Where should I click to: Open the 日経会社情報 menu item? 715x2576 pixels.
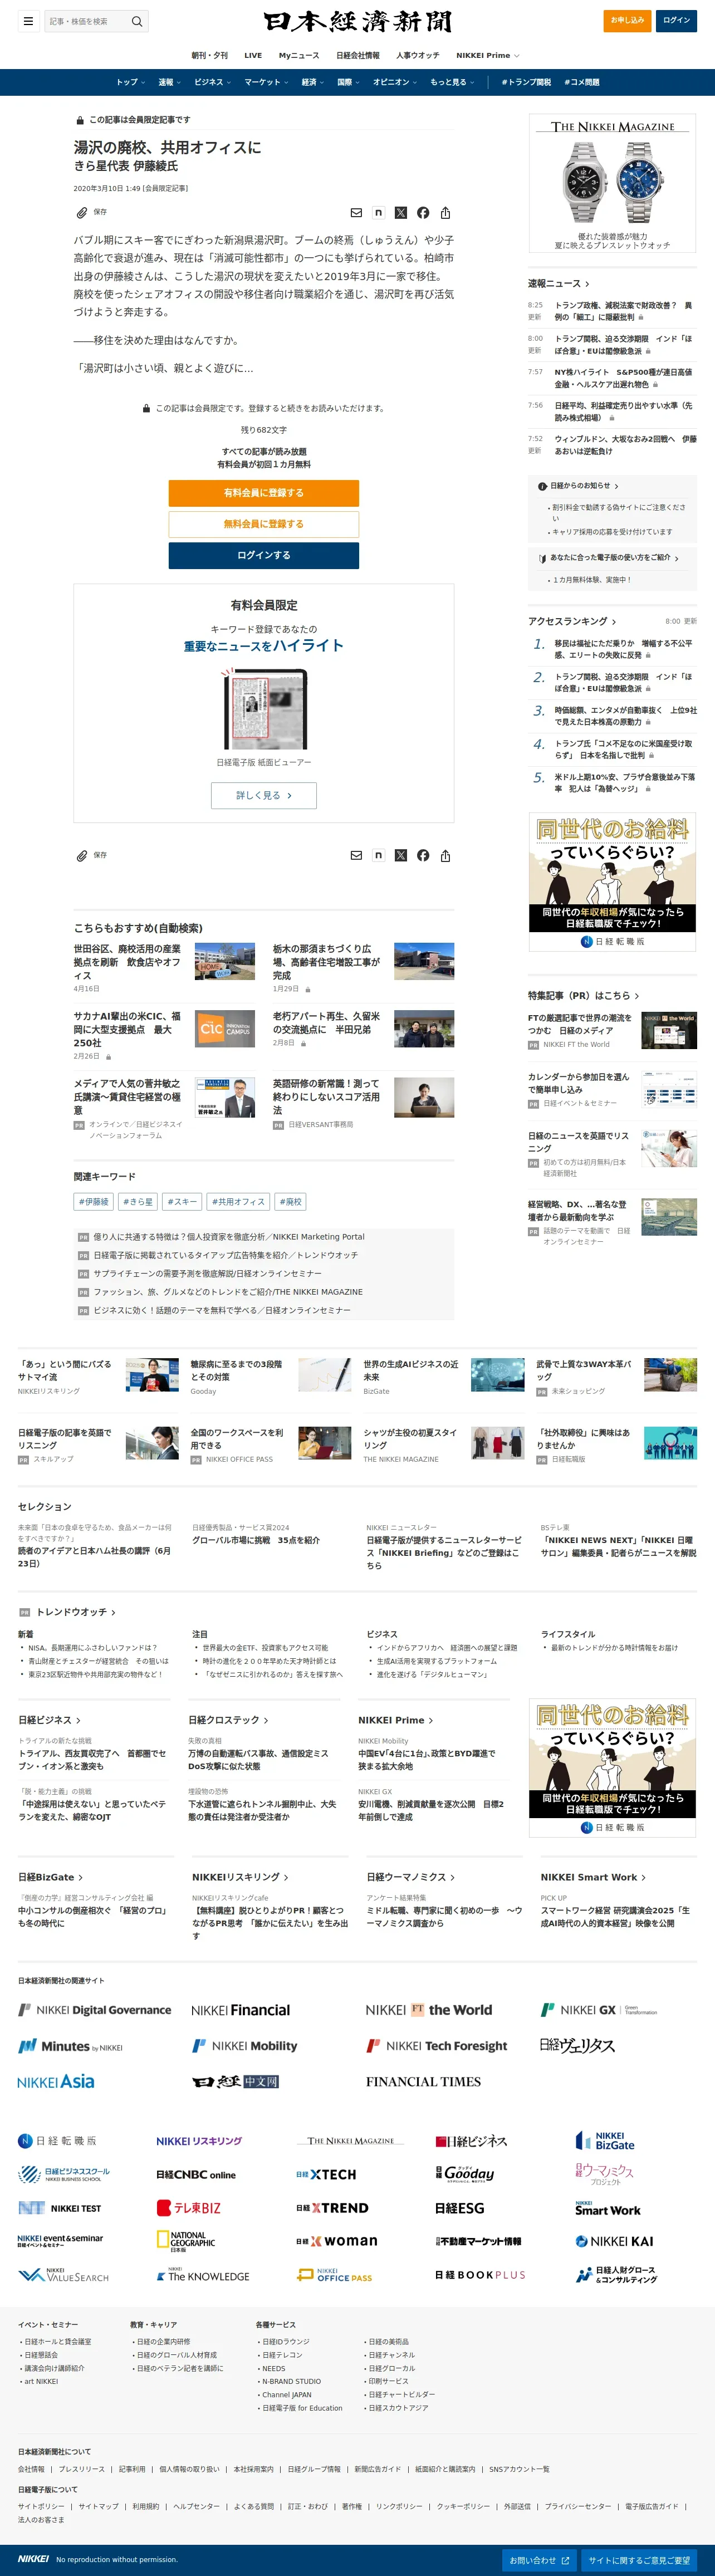point(358,55)
